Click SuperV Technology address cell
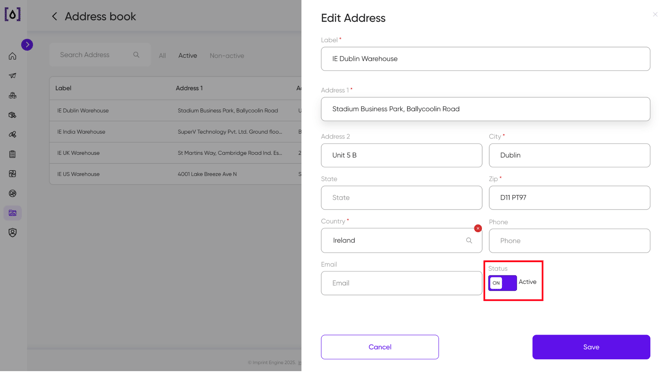This screenshot has width=670, height=376. click(x=229, y=132)
